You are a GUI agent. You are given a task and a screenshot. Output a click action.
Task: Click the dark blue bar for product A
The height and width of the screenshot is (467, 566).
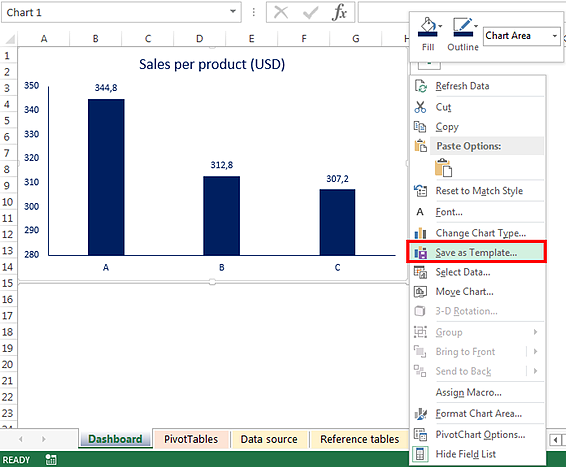coord(106,177)
